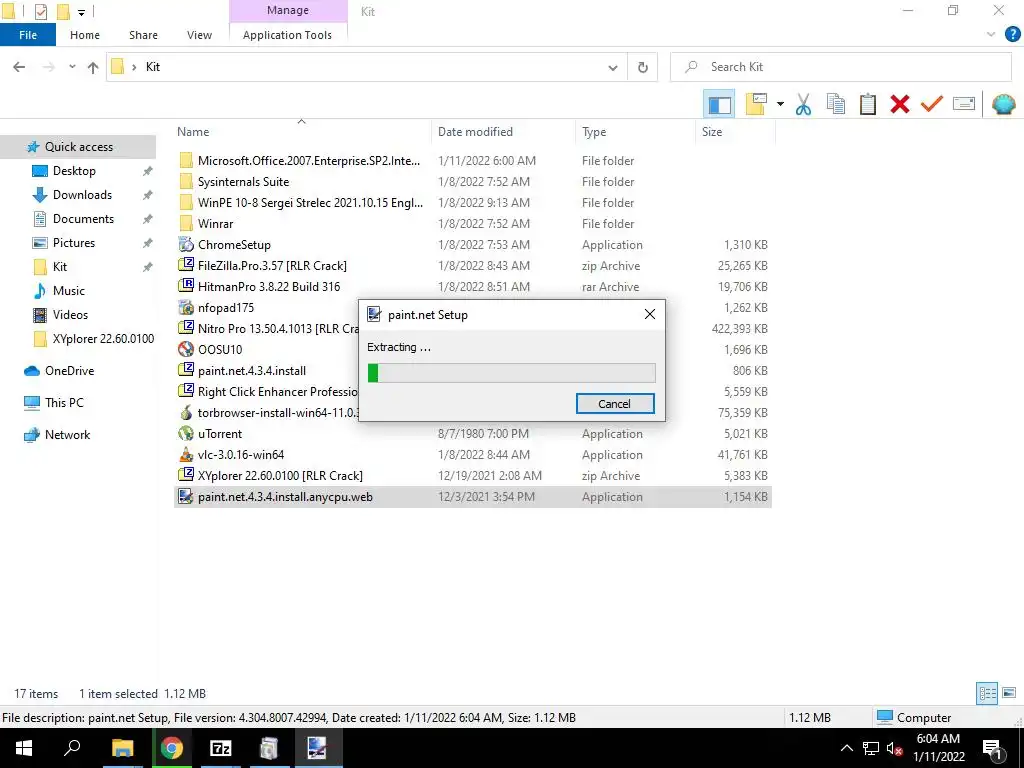Click the taskbar search magnifier

click(x=72, y=747)
